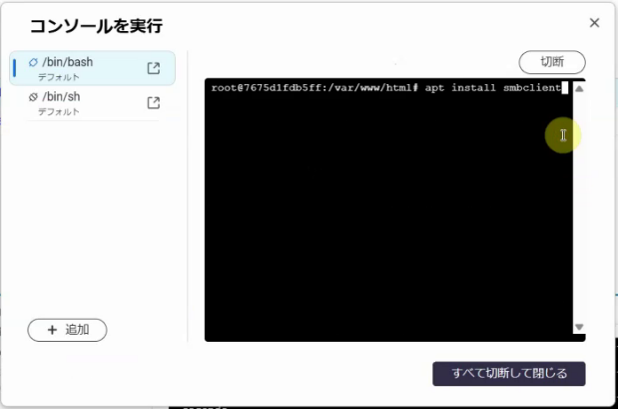Click the connected plug icon beside /bin/bash
The height and width of the screenshot is (409, 618).
(33, 62)
